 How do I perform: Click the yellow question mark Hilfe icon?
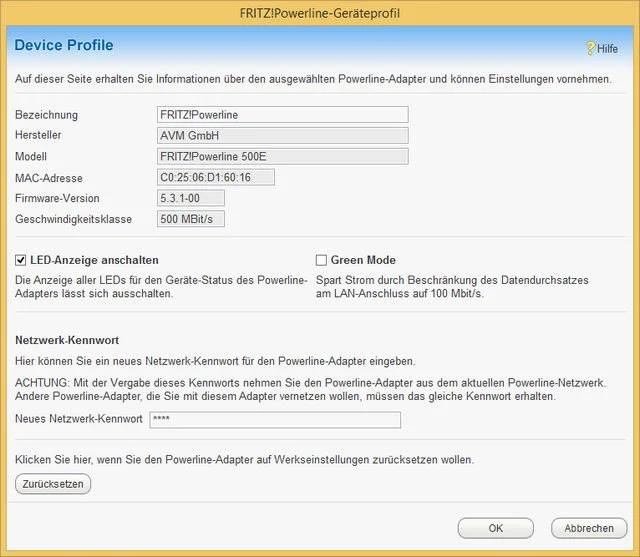[591, 49]
